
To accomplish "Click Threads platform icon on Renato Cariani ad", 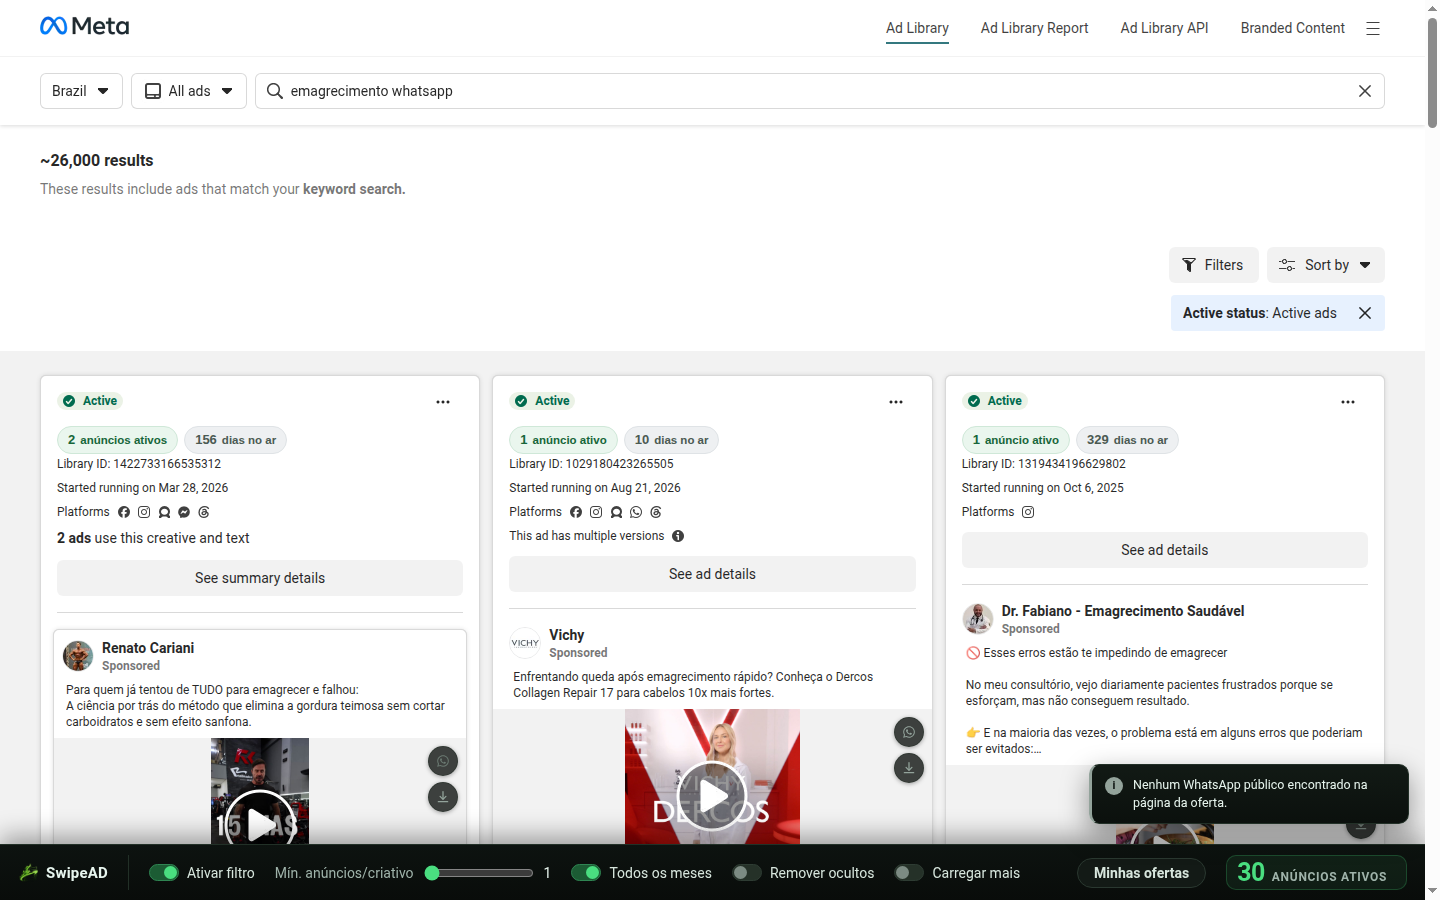I will point(204,512).
